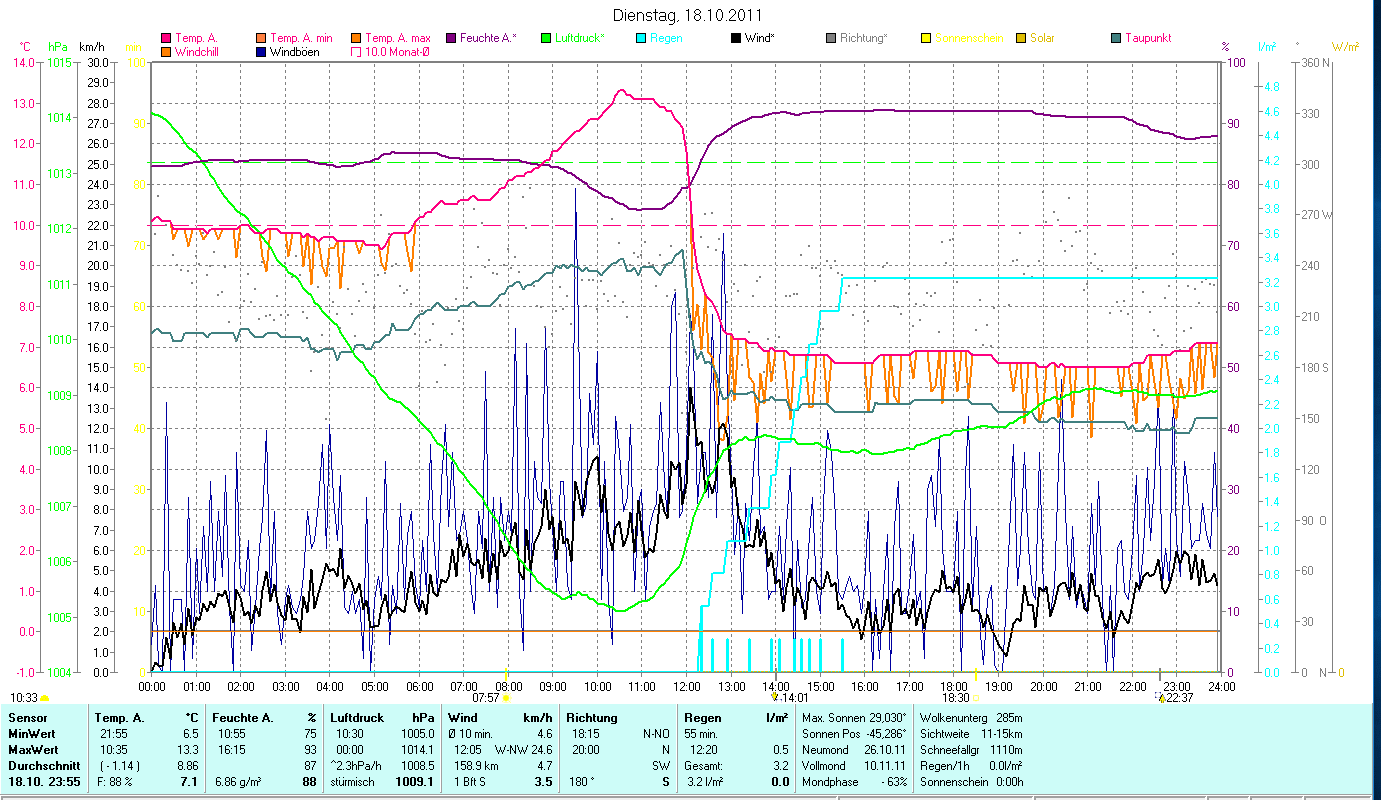Select the Taupunkt legend swatch
Viewport: 1381px width, 800px height.
[x=1117, y=38]
